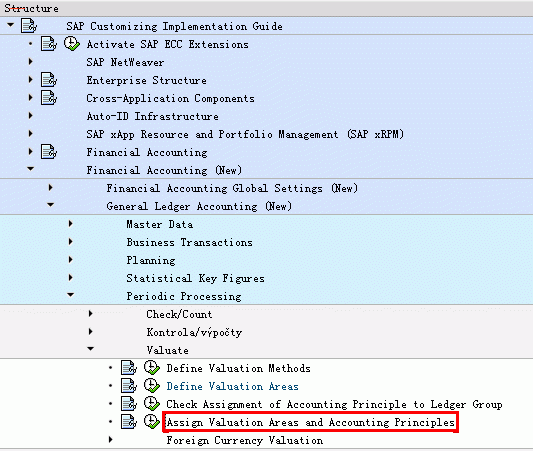Open documentation icon of SAP Customizing Implementation Guide
The height and width of the screenshot is (451, 533).
coord(29,26)
